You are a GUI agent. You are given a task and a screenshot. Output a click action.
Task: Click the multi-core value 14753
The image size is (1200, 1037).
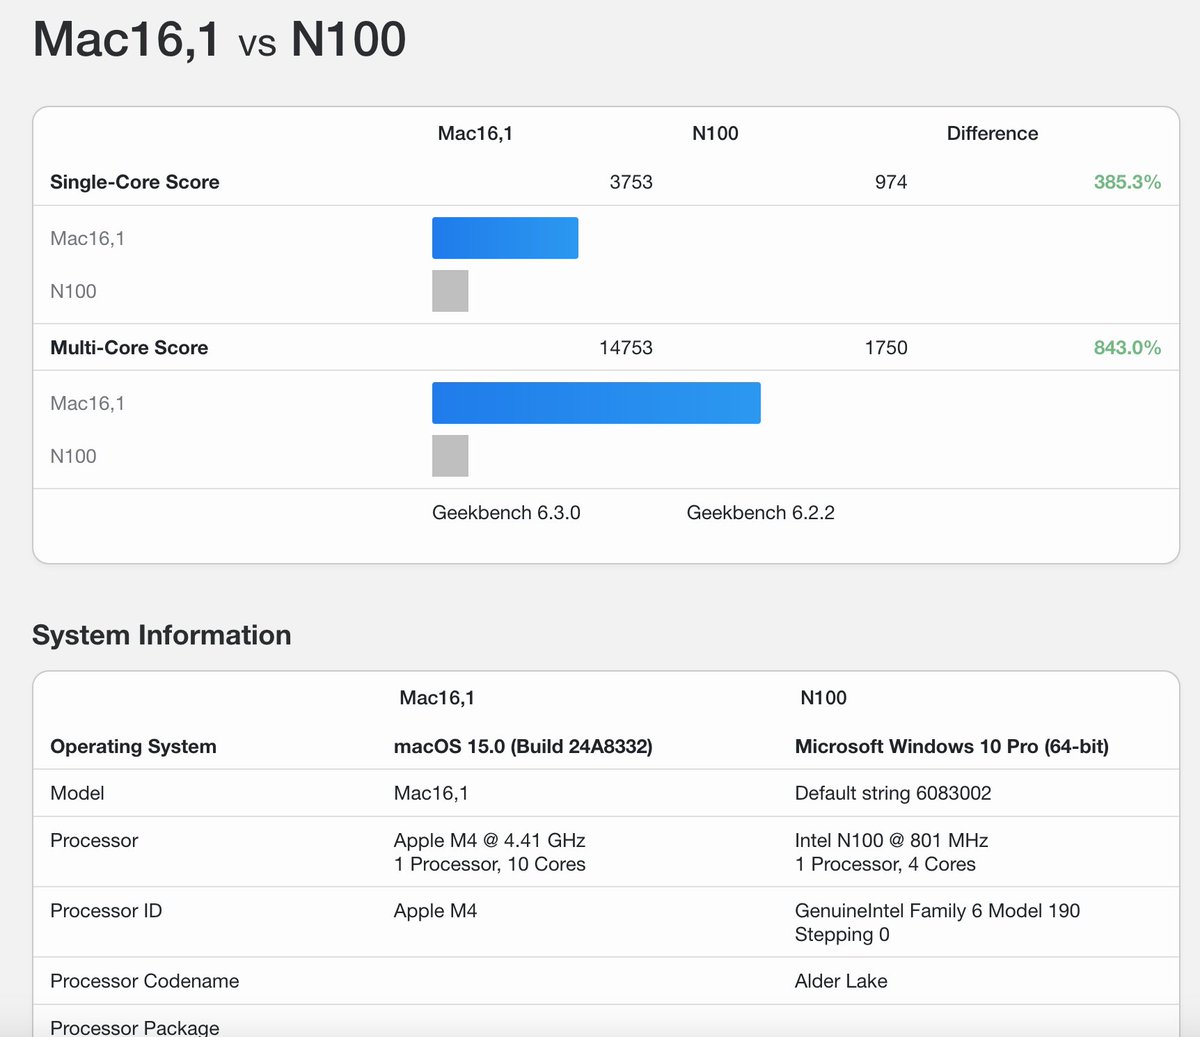coord(626,348)
